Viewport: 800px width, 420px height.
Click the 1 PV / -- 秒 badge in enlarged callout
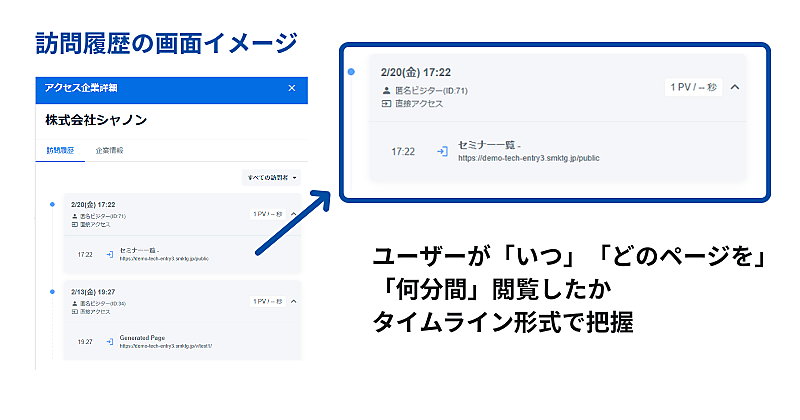[x=693, y=87]
